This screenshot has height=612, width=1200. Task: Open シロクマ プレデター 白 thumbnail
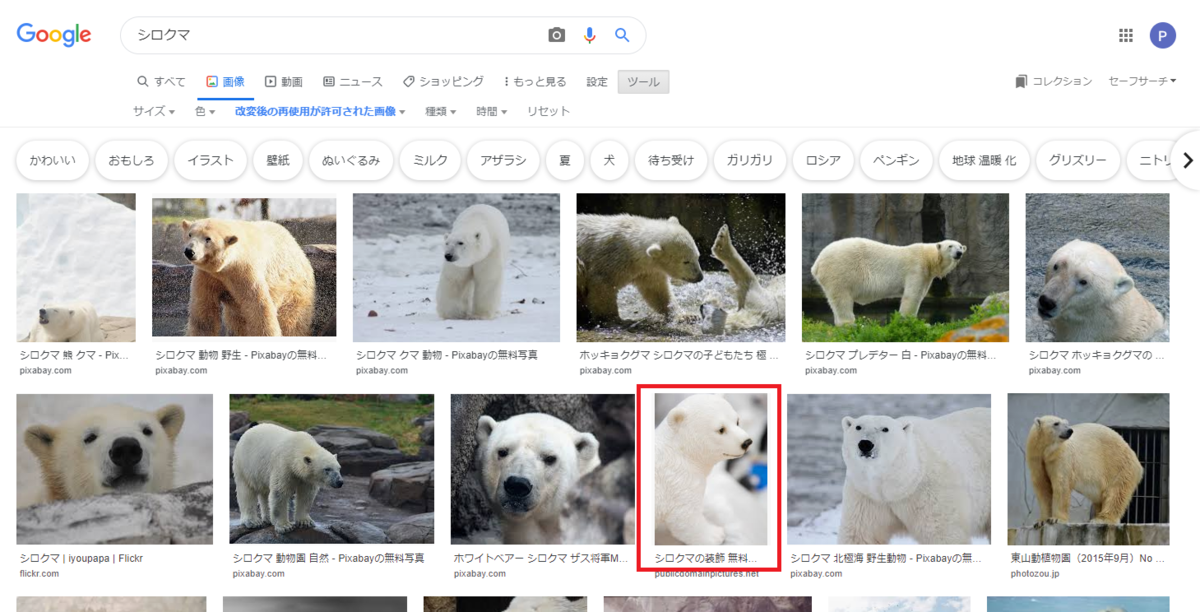tap(905, 268)
